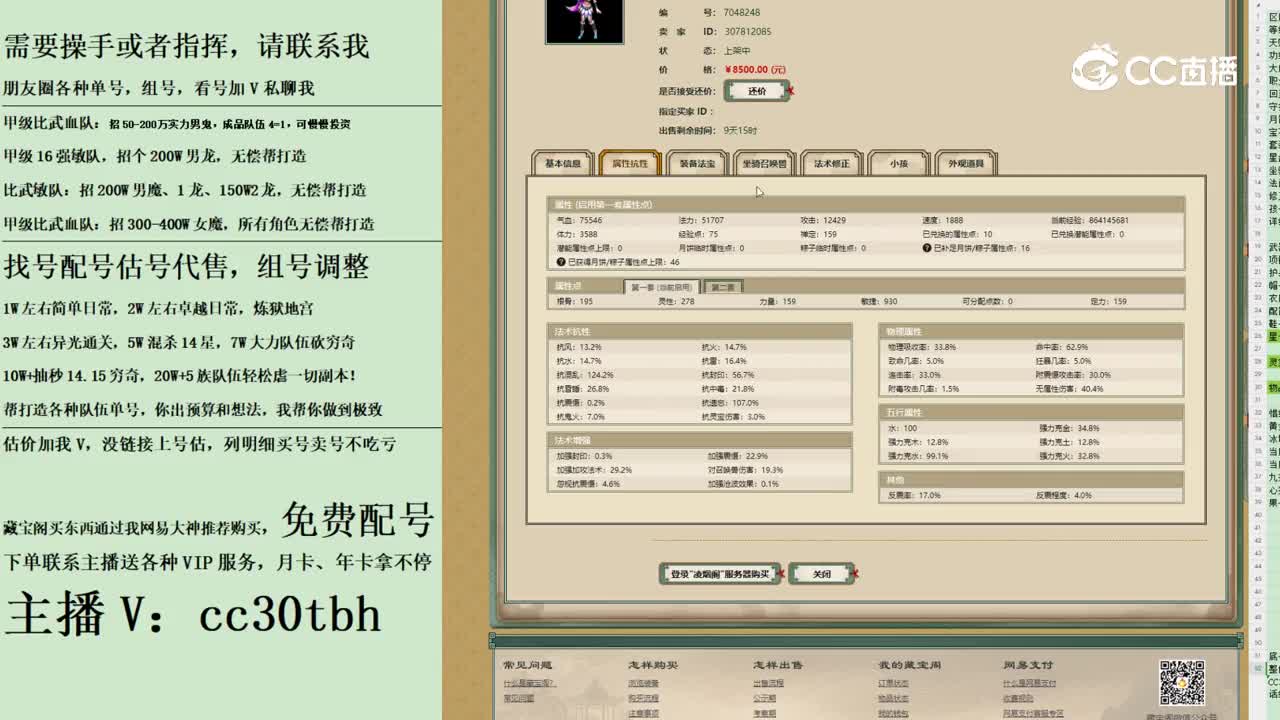Switch to the 第二套 attribute point set
Screen dimensions: 1280x720
click(x=723, y=287)
